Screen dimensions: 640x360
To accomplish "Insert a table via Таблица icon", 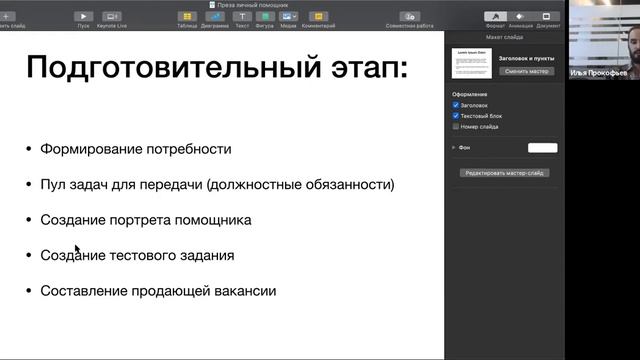I will click(187, 16).
